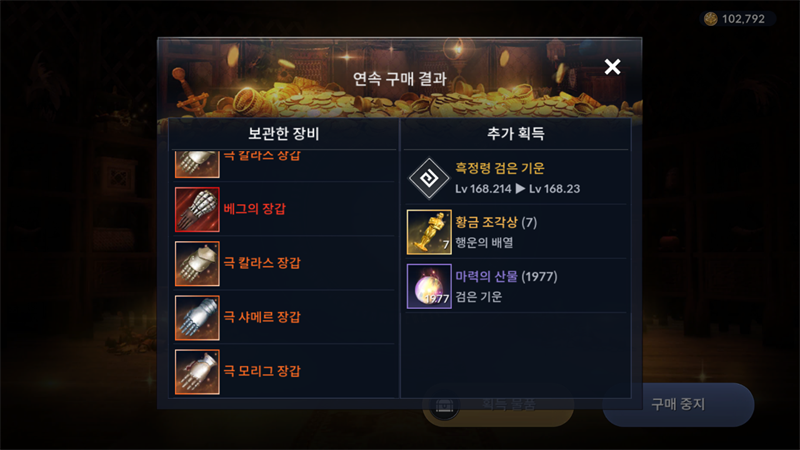This screenshot has height=450, width=800.
Task: Select the partially hidden glove icon at list top
Action: click(197, 164)
